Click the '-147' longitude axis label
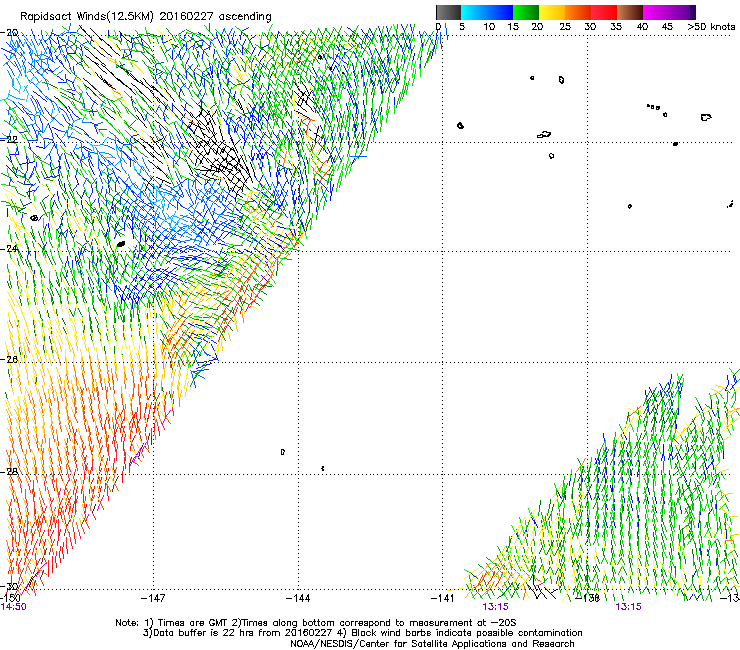Image resolution: width=740 pixels, height=650 pixels. click(153, 598)
